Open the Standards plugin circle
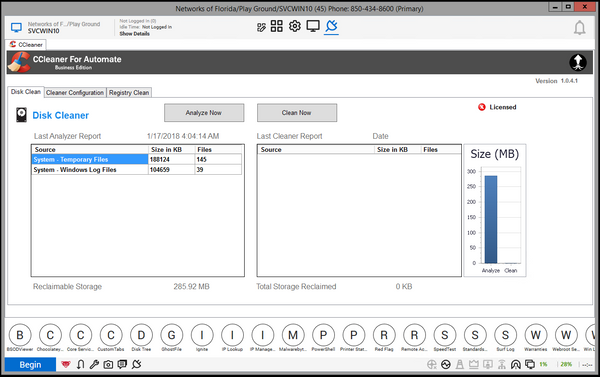 (x=475, y=335)
